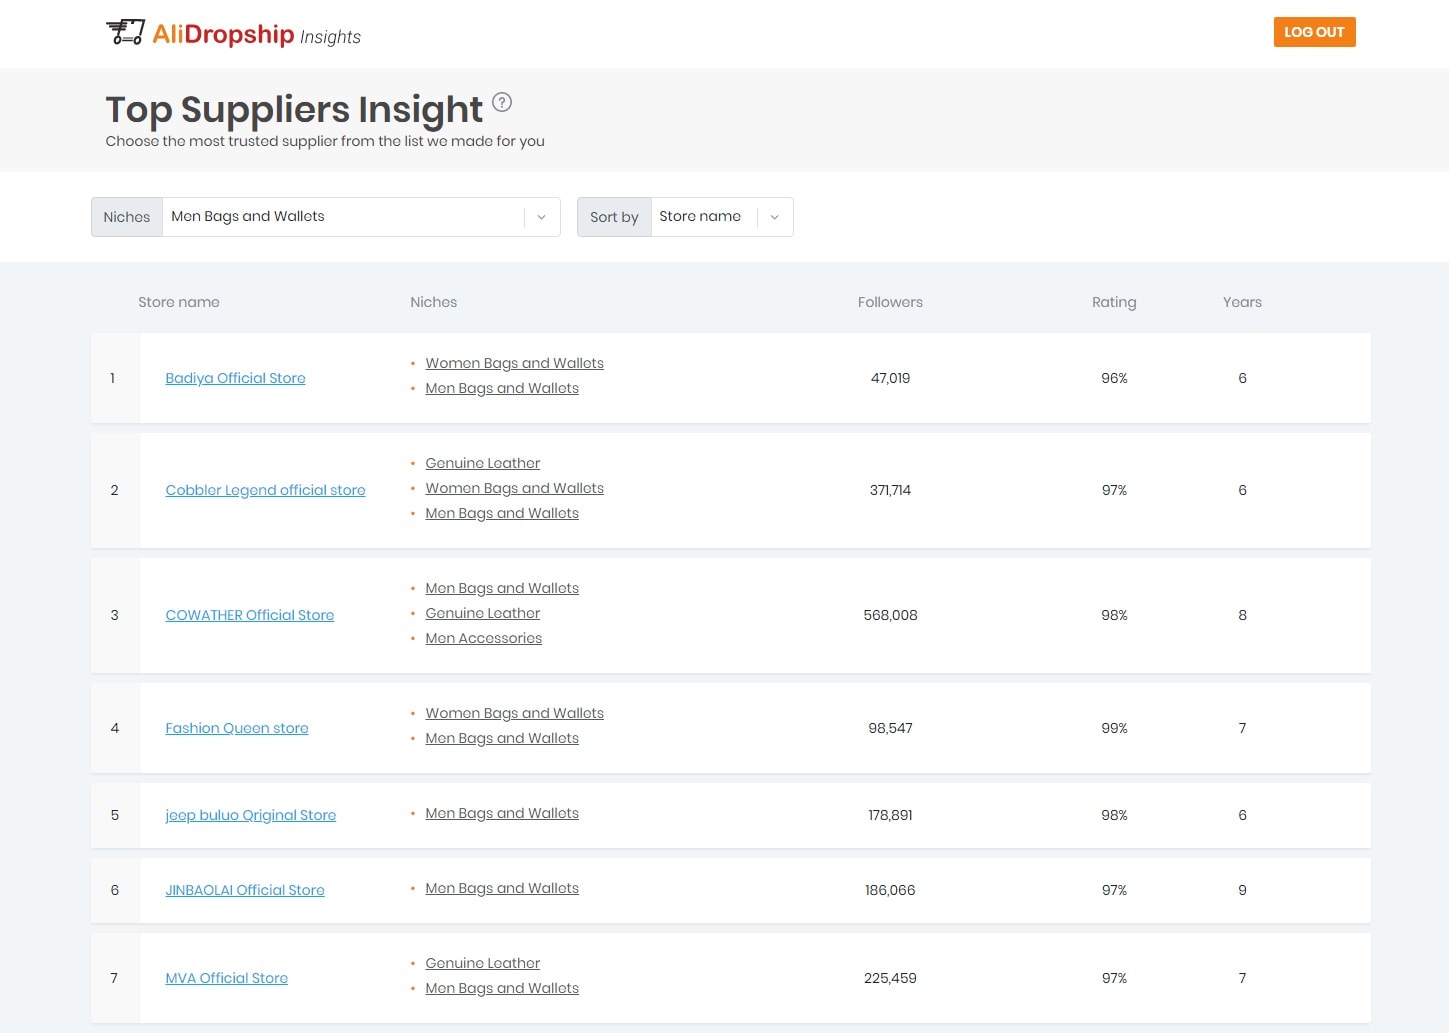Click Men Accessories niche under COWATHER
This screenshot has height=1033, width=1449.
click(483, 638)
